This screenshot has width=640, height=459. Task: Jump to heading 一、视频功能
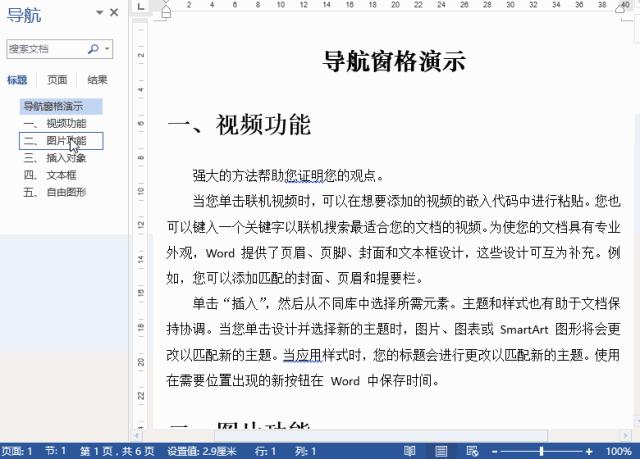(61, 124)
